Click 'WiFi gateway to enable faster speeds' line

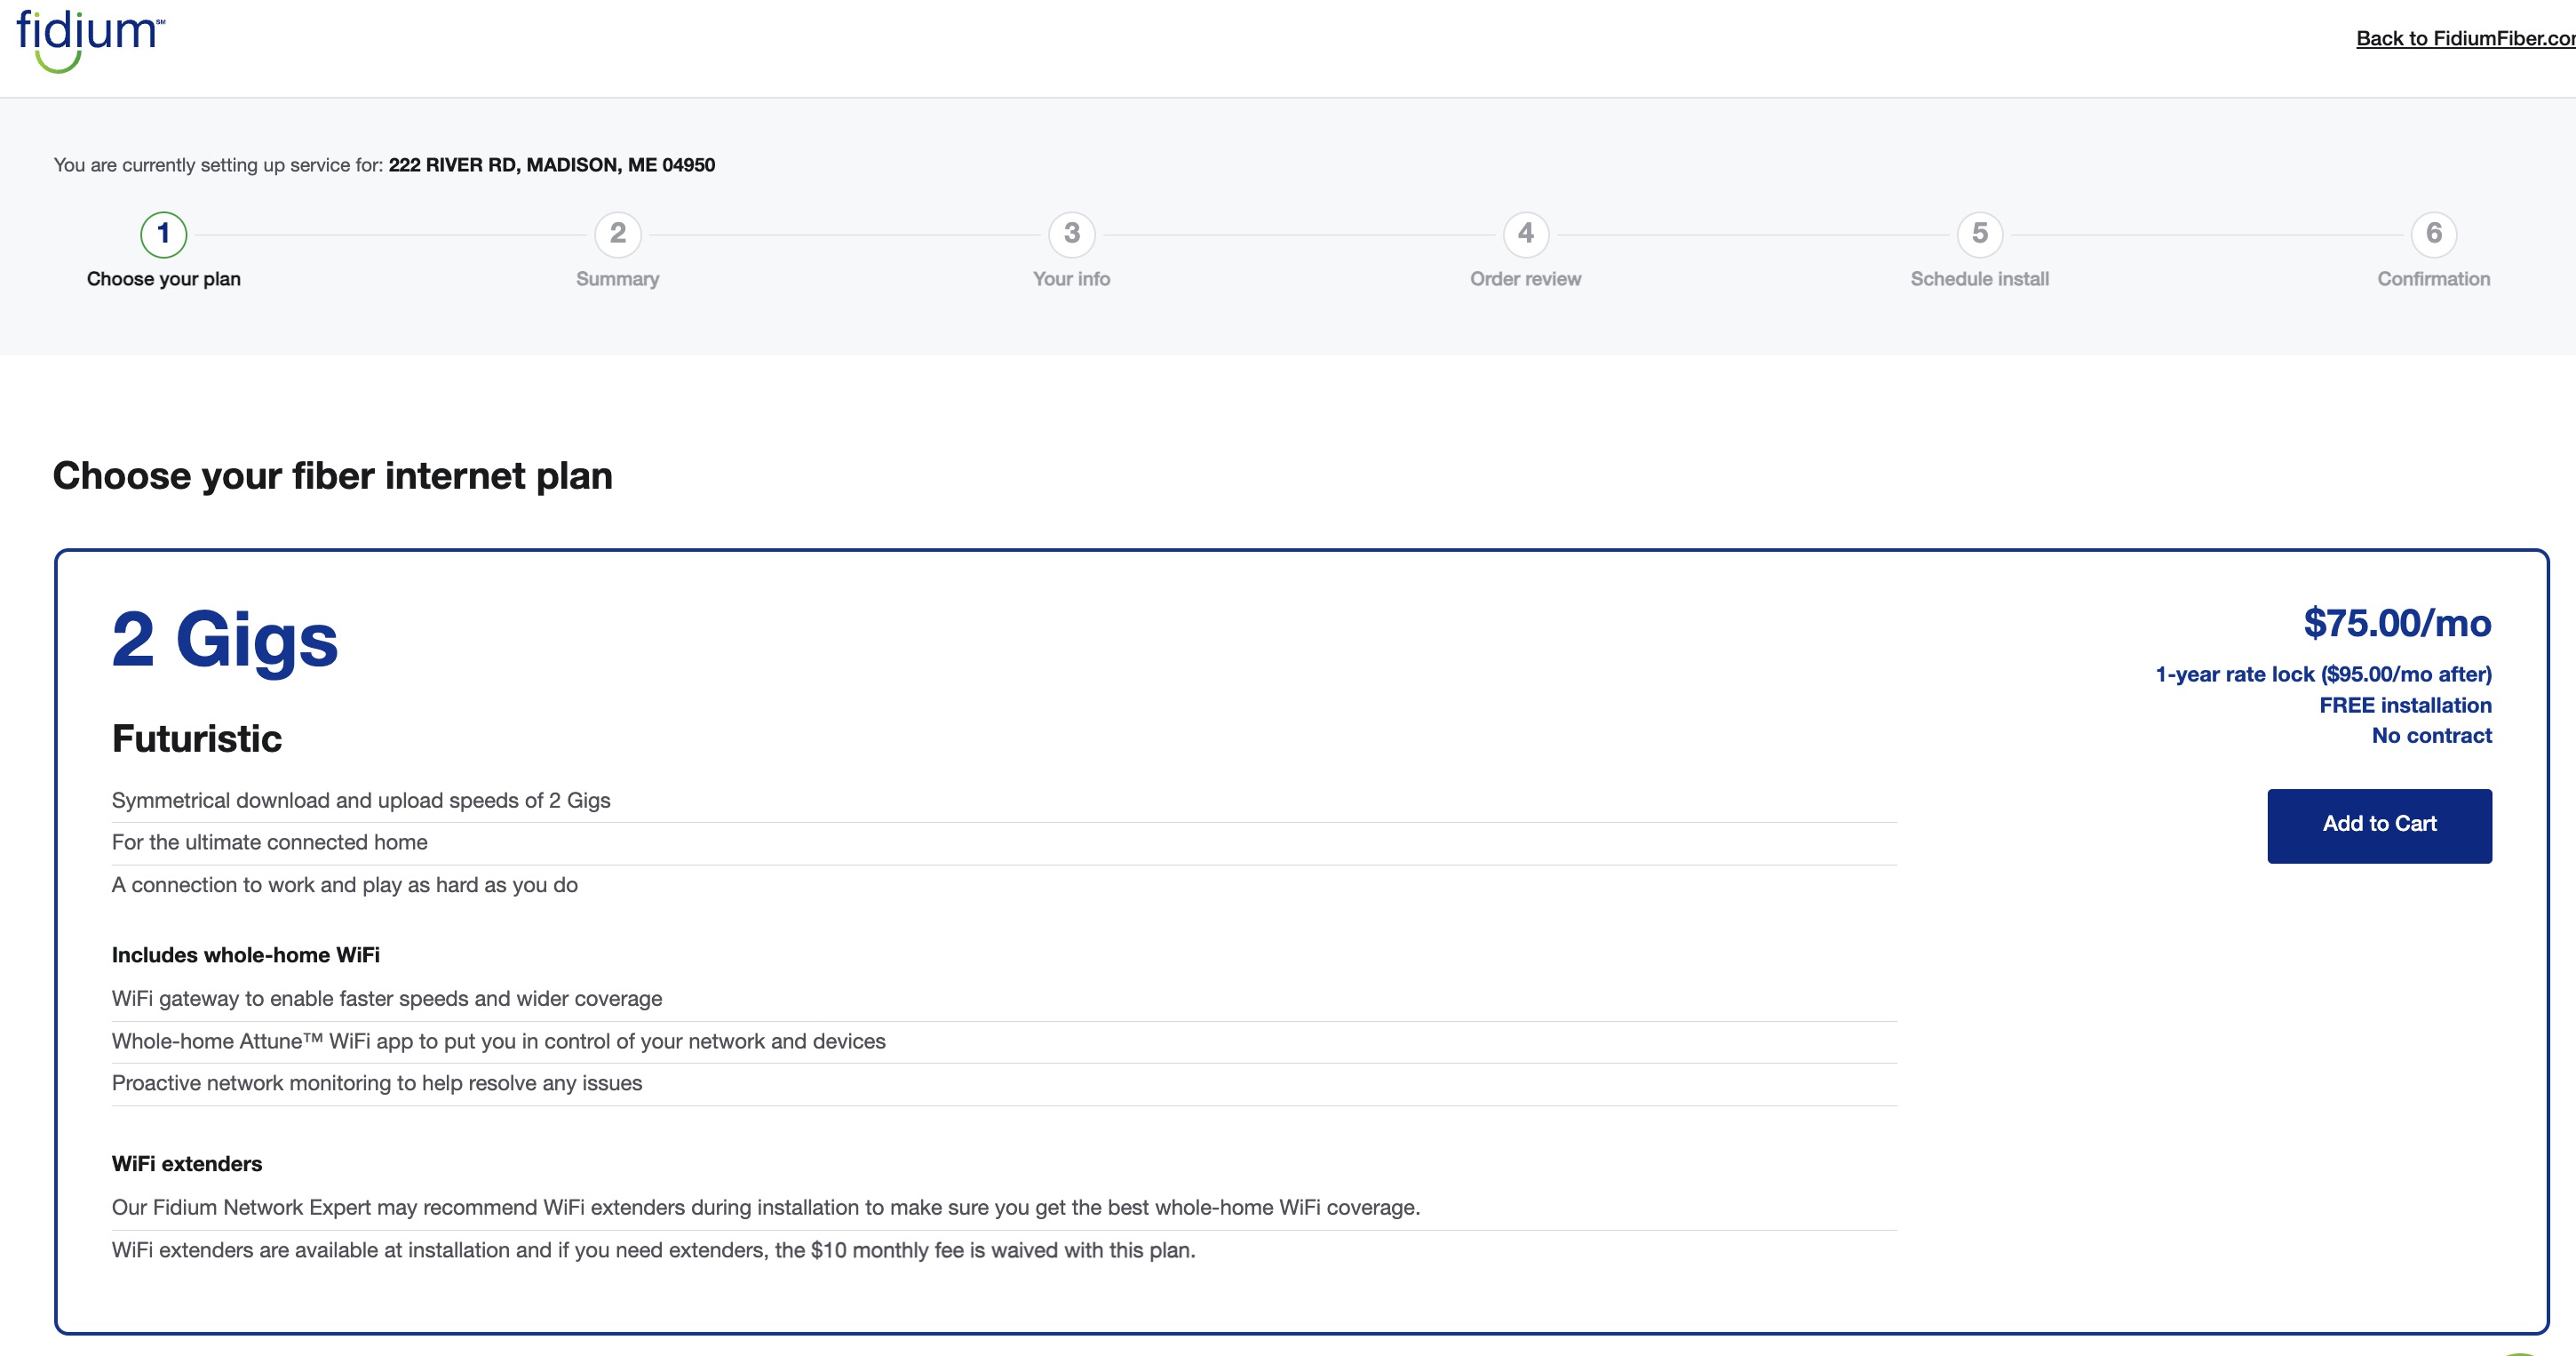click(387, 999)
